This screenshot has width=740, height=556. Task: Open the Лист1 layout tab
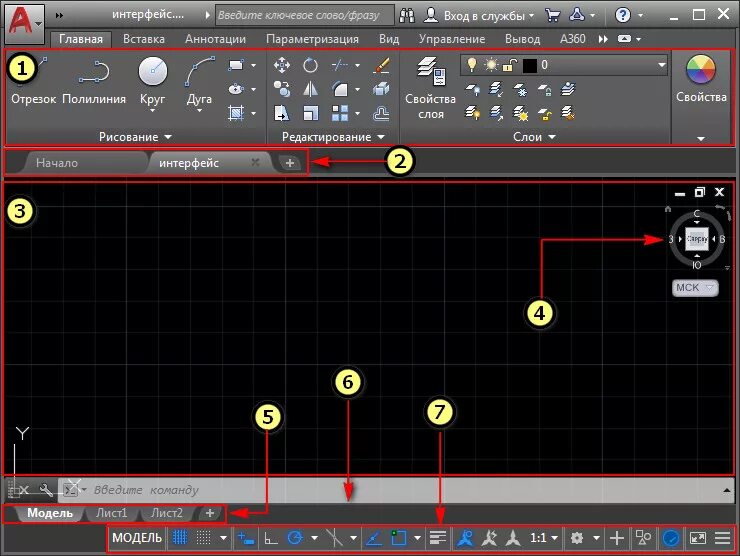tap(111, 513)
